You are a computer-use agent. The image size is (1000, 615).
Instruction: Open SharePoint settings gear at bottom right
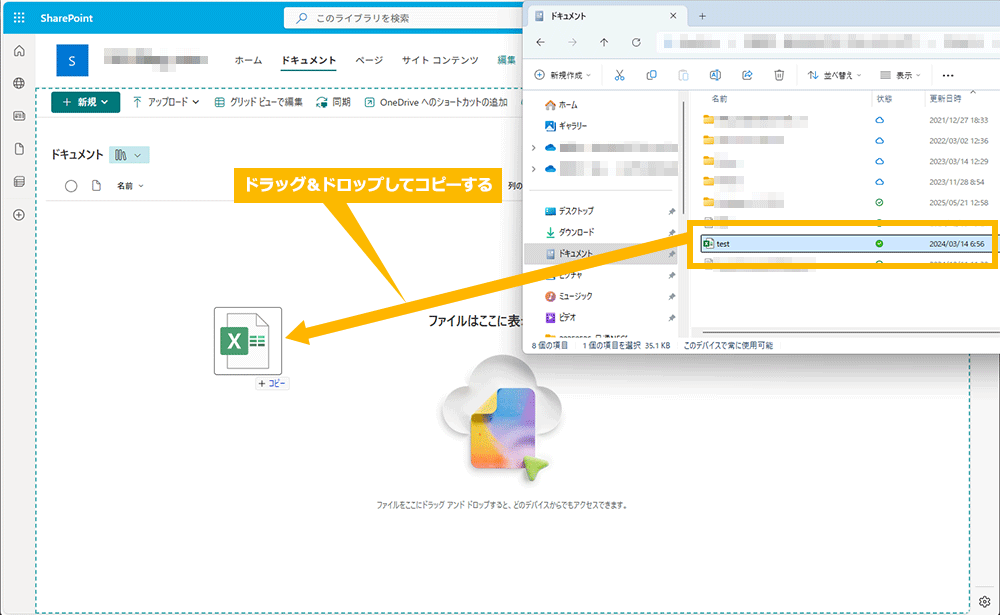point(985,602)
